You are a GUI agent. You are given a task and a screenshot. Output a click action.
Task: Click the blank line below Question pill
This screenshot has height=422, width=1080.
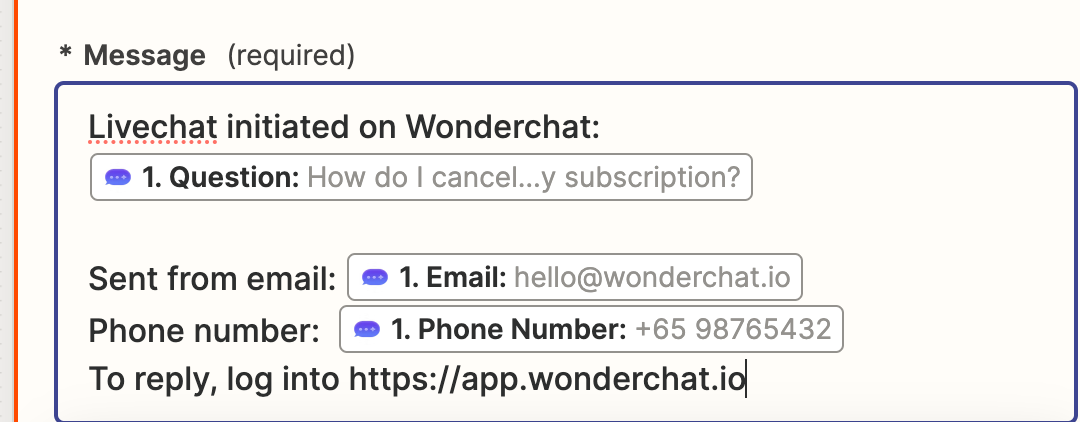(400, 229)
